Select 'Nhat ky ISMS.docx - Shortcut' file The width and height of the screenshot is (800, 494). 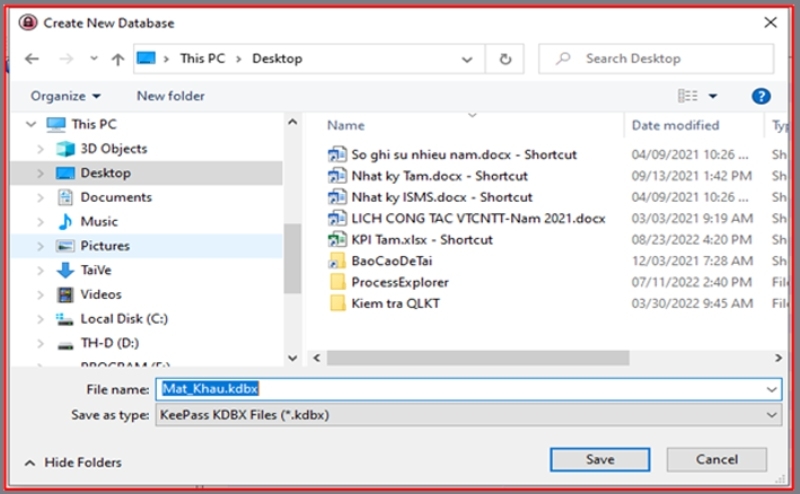click(x=441, y=197)
